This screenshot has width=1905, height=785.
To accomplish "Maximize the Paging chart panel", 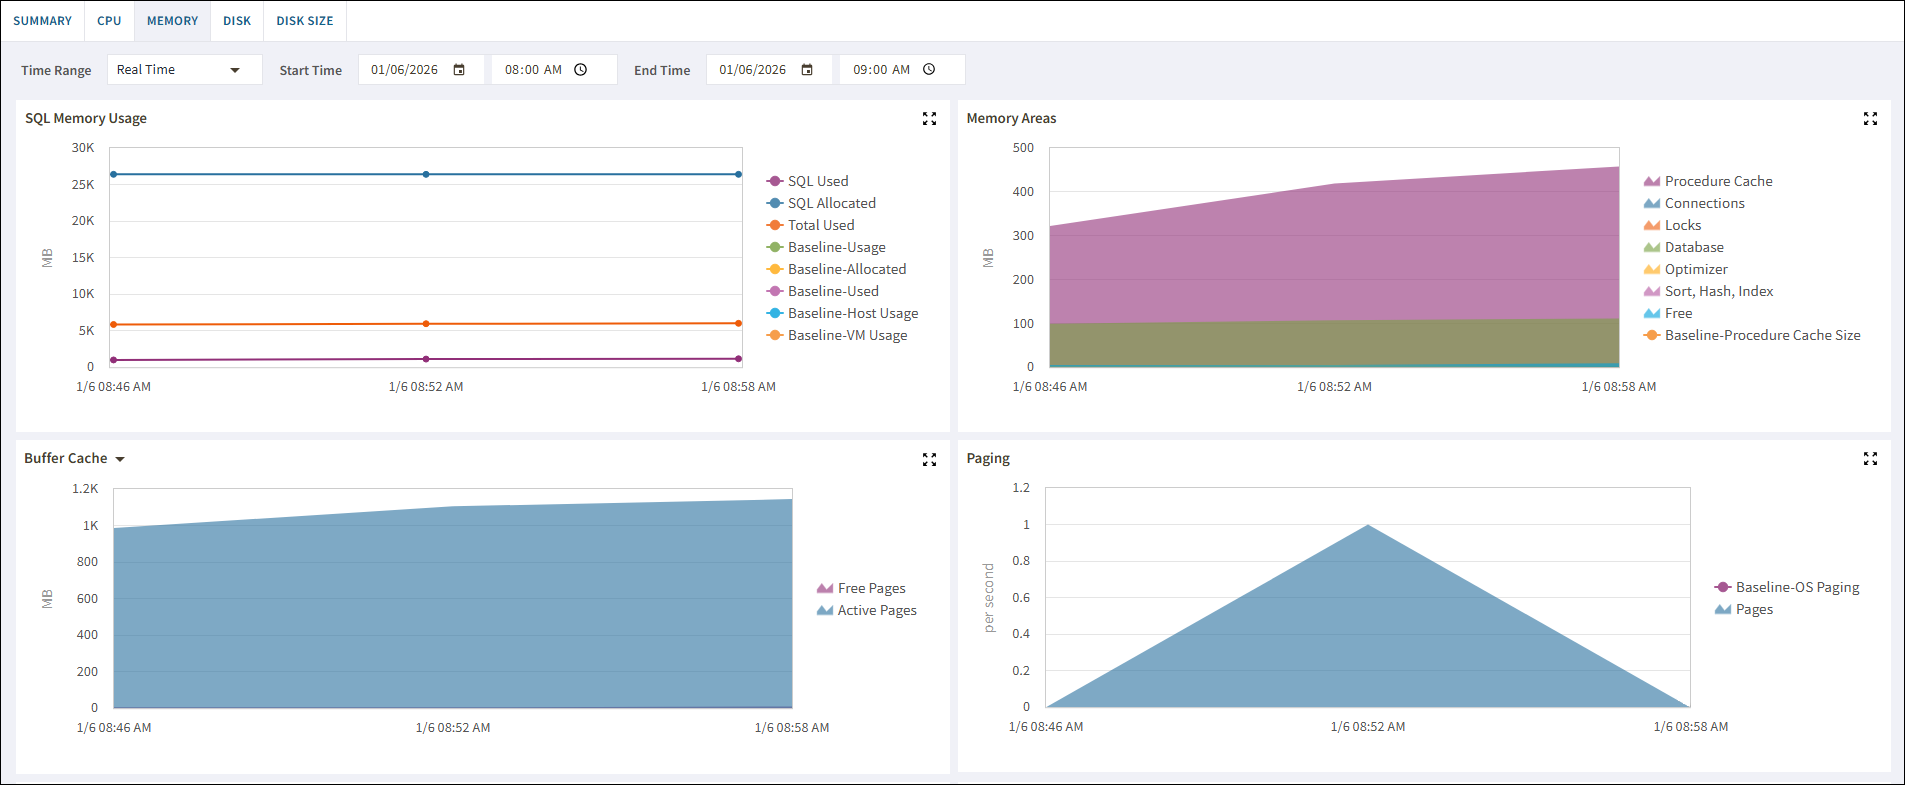I will click(1870, 459).
